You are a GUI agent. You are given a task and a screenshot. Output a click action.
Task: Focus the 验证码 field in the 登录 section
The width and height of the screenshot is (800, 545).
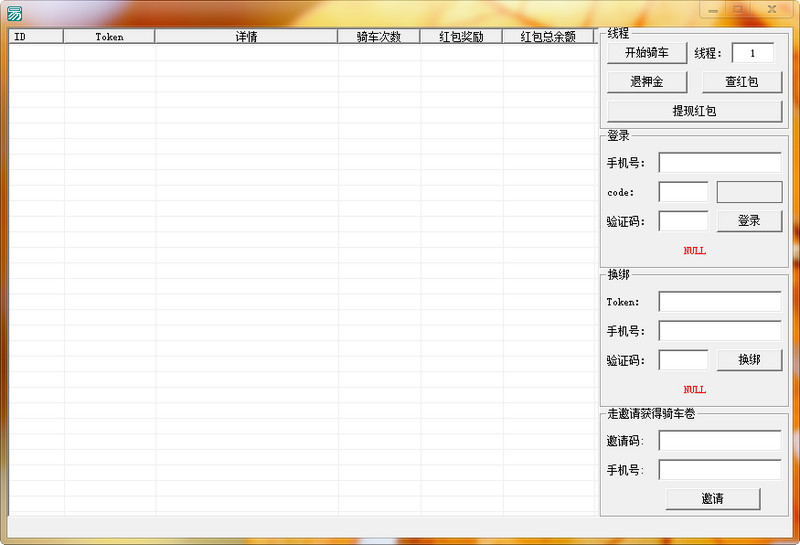[683, 221]
